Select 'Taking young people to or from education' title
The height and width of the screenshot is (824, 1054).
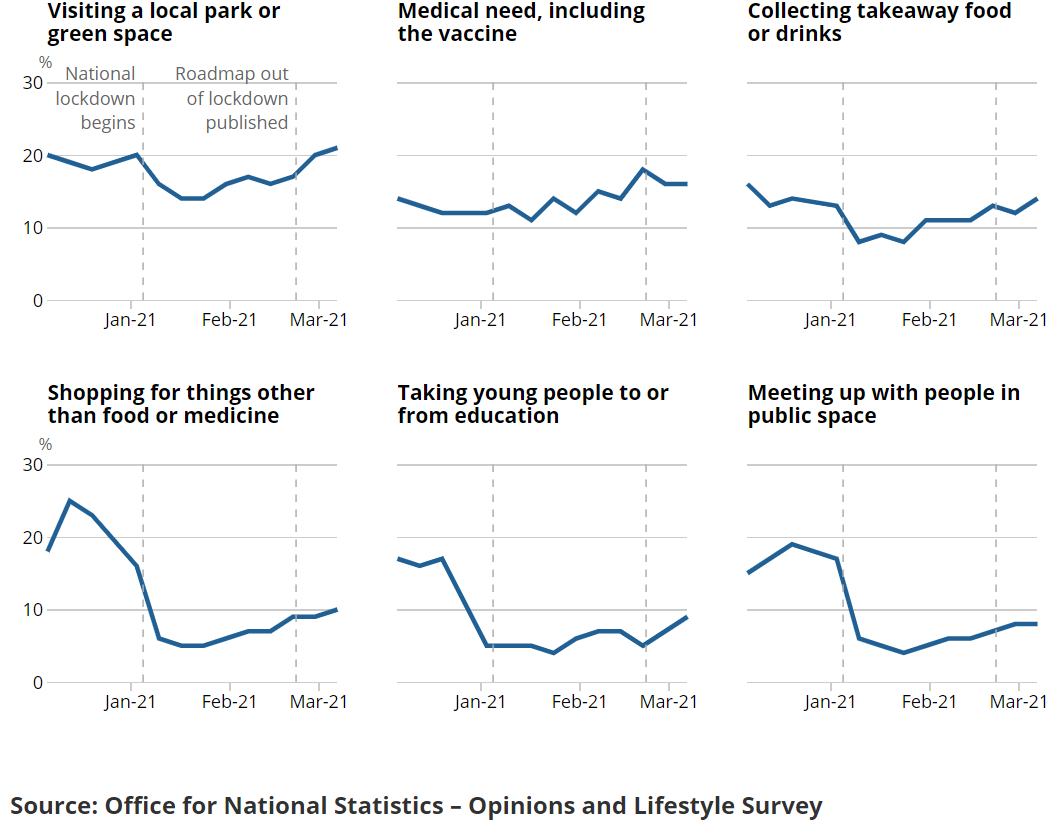[533, 404]
